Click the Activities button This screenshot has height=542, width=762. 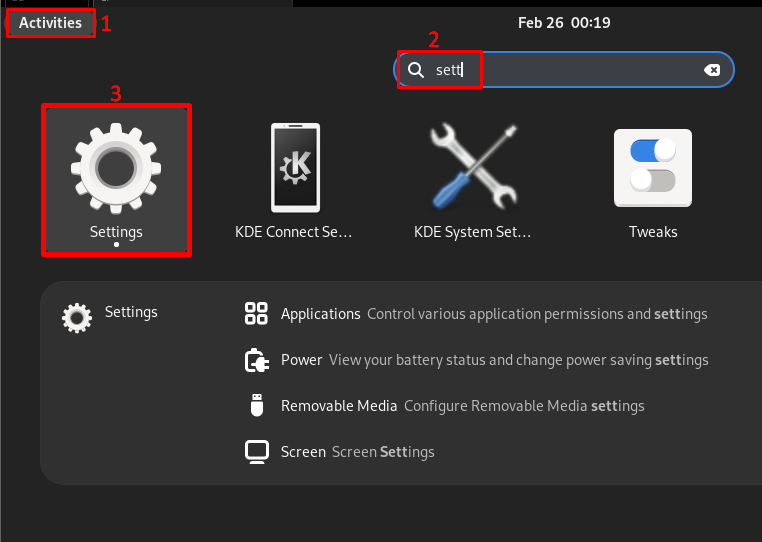pos(51,23)
